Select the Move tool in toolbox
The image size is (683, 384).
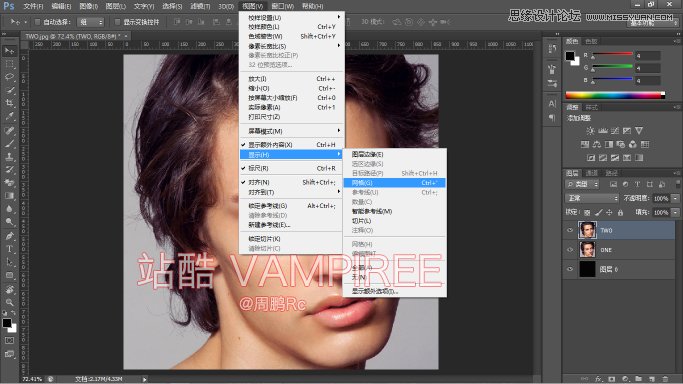pos(9,51)
